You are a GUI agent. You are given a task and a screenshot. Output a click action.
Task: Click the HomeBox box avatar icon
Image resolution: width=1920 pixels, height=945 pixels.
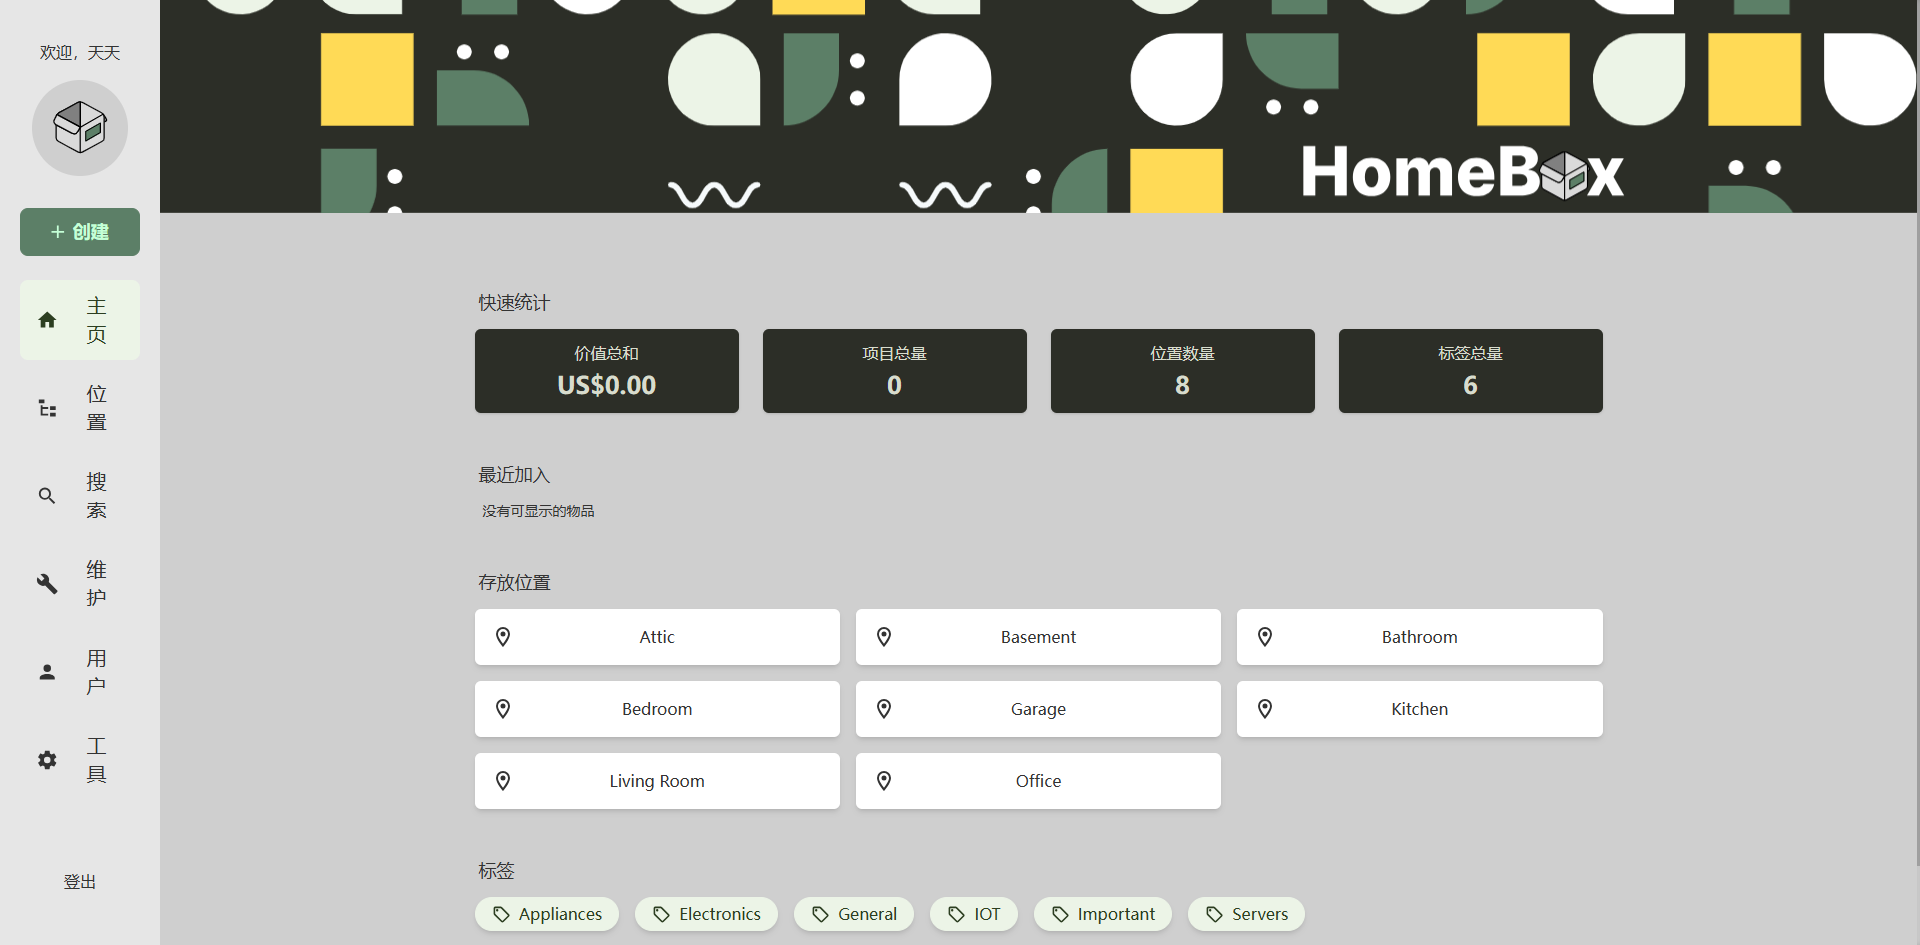[x=80, y=128]
